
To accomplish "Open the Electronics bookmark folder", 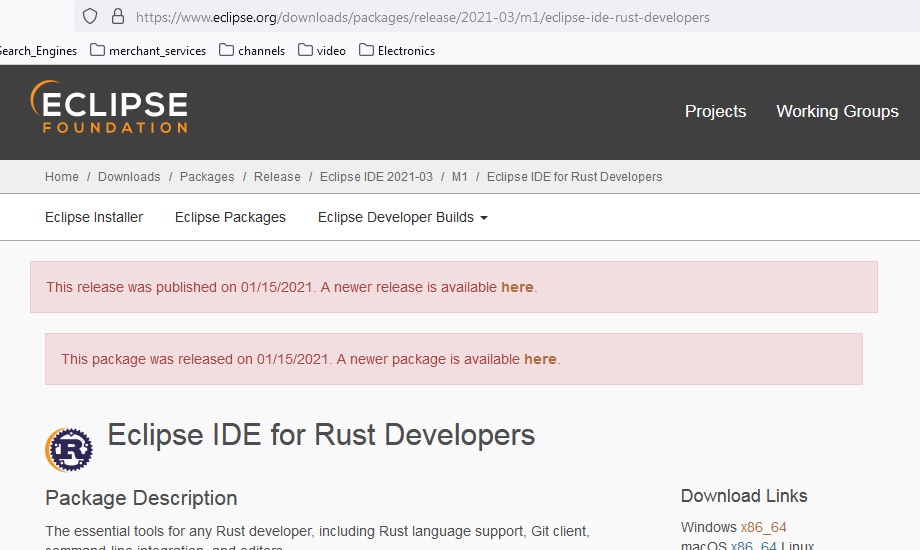I will click(397, 51).
